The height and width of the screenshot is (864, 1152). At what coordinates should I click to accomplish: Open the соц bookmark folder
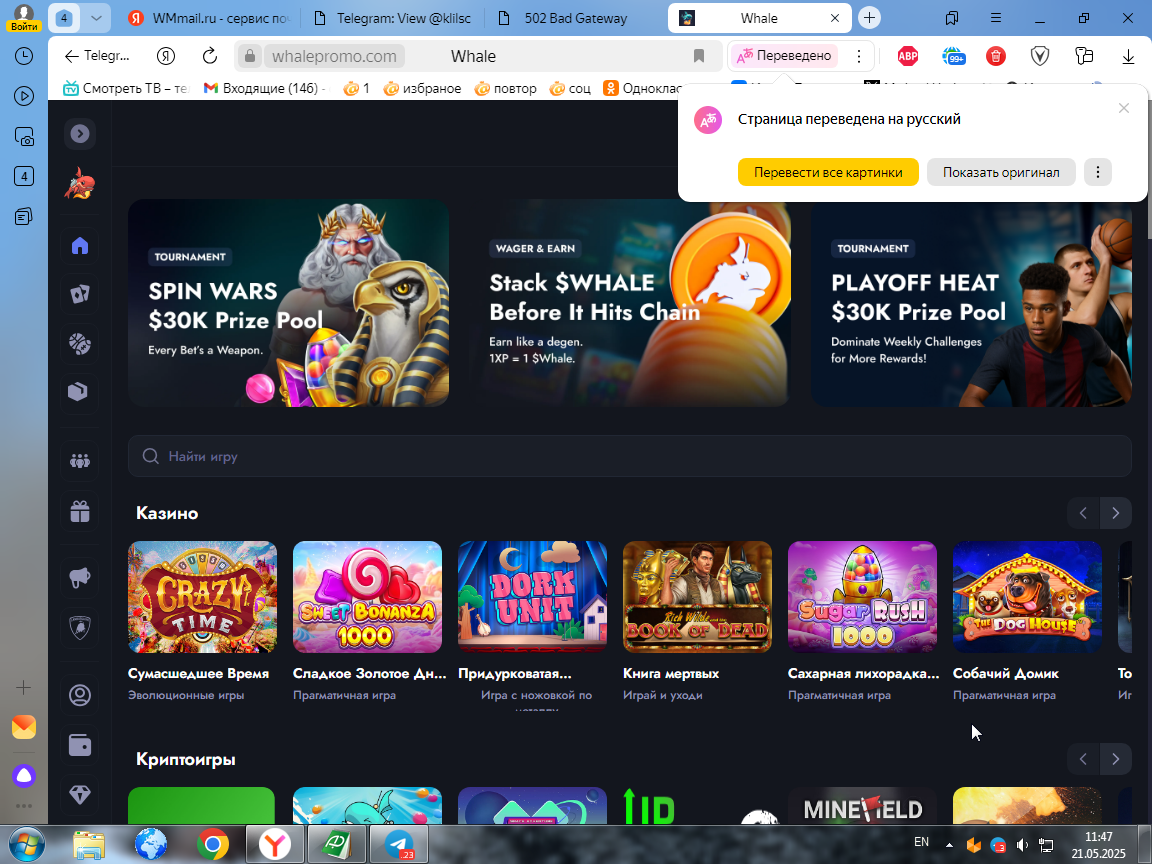[x=570, y=88]
